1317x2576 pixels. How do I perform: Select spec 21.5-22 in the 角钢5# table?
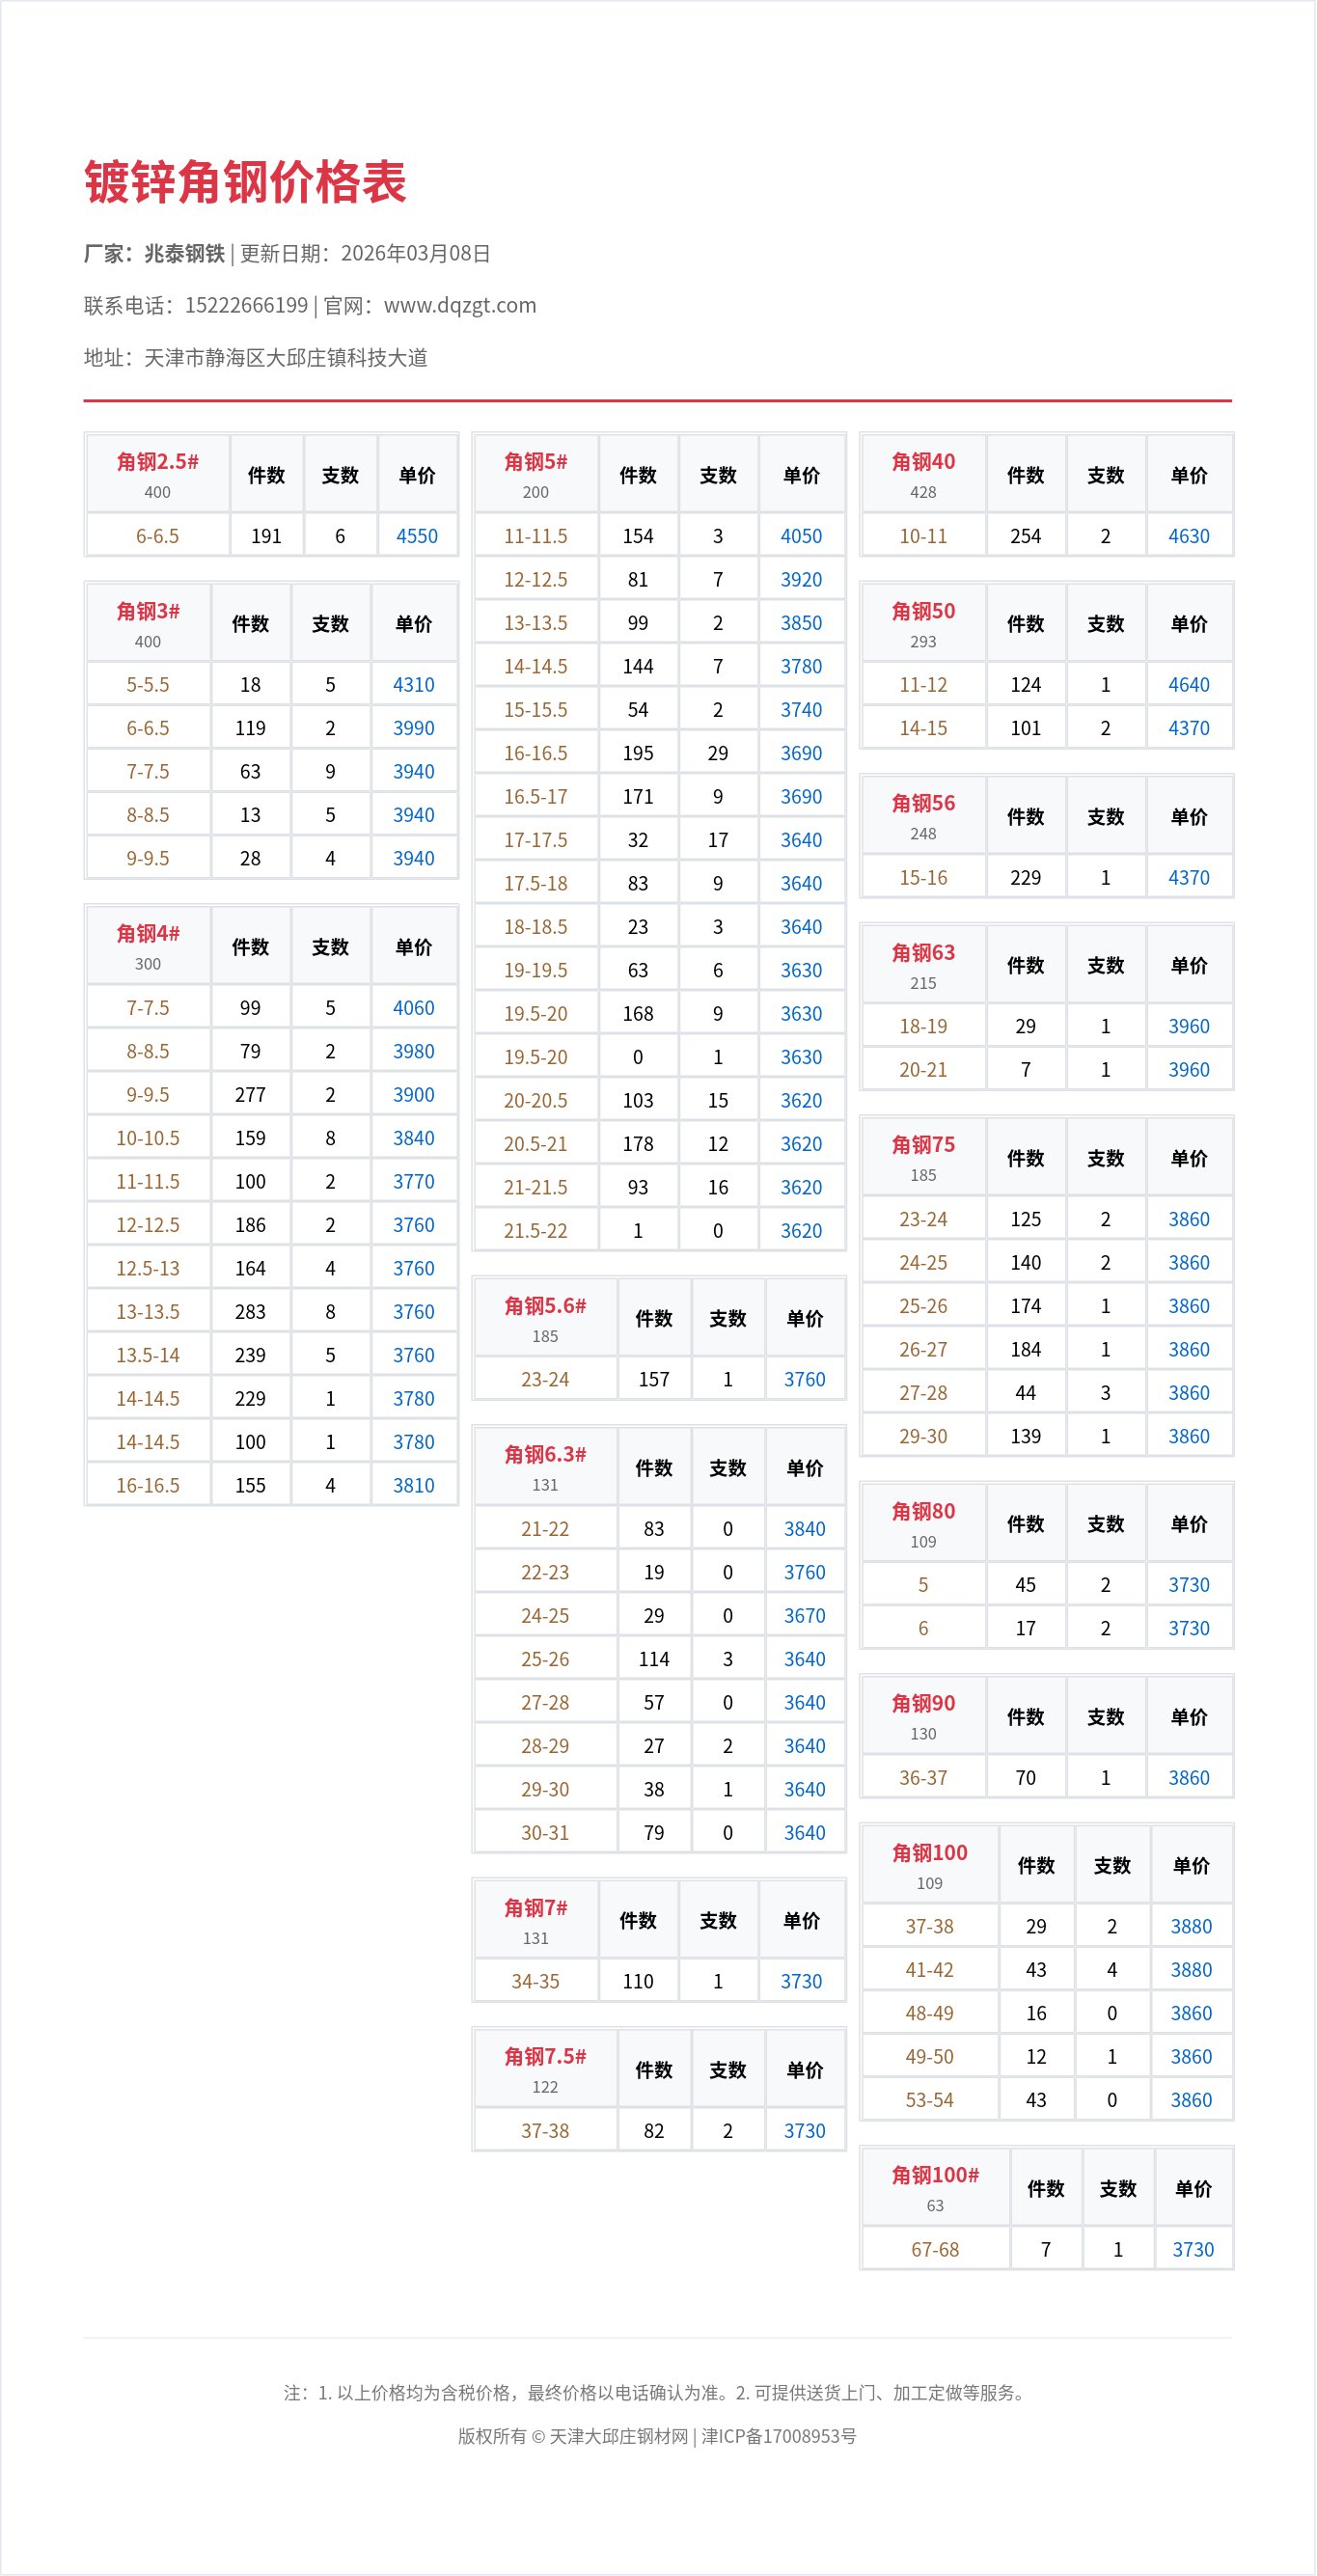click(x=536, y=1231)
